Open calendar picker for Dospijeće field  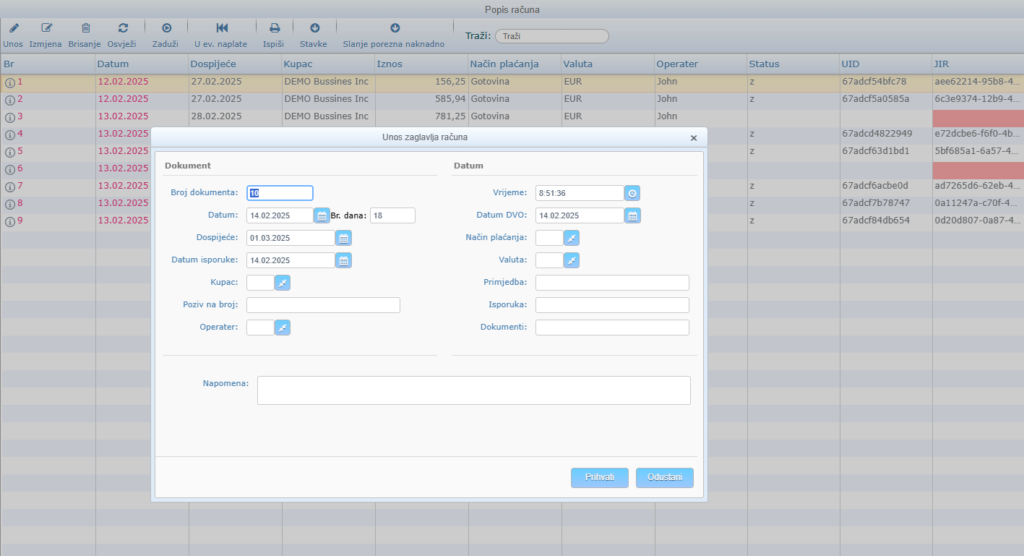point(343,238)
